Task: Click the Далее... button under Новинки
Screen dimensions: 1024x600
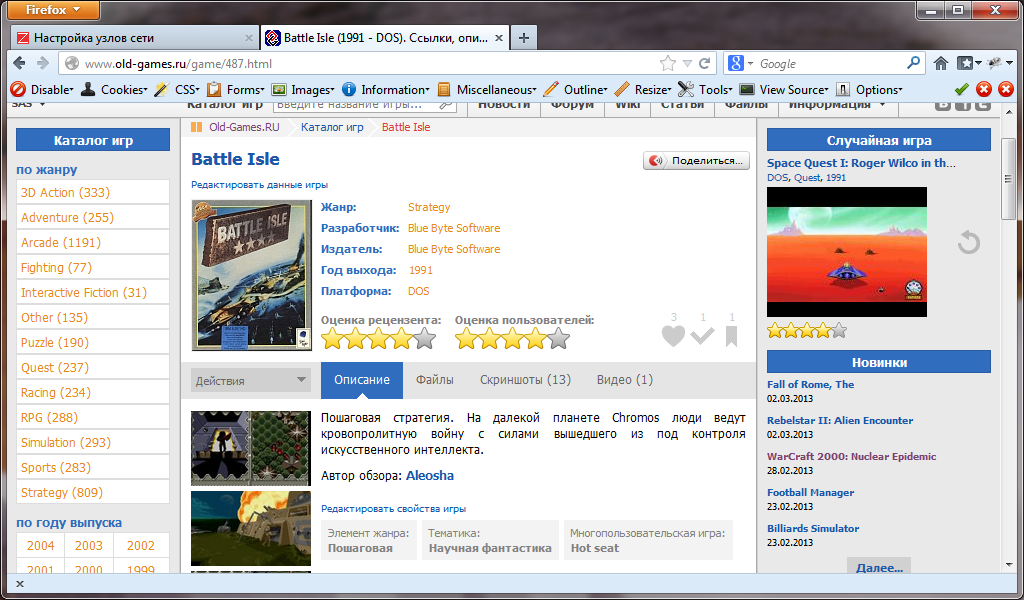Action: (x=879, y=567)
